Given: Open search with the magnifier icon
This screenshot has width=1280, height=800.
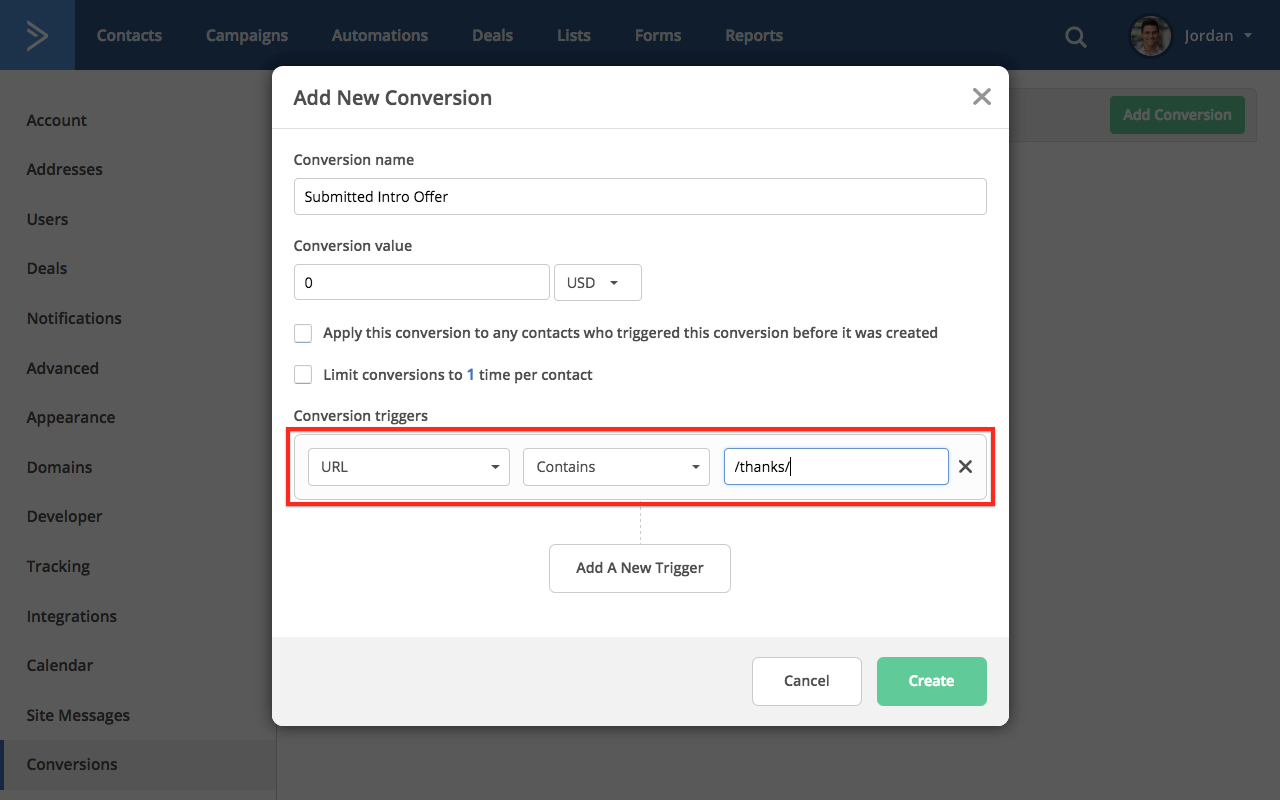Looking at the screenshot, I should 1075,37.
